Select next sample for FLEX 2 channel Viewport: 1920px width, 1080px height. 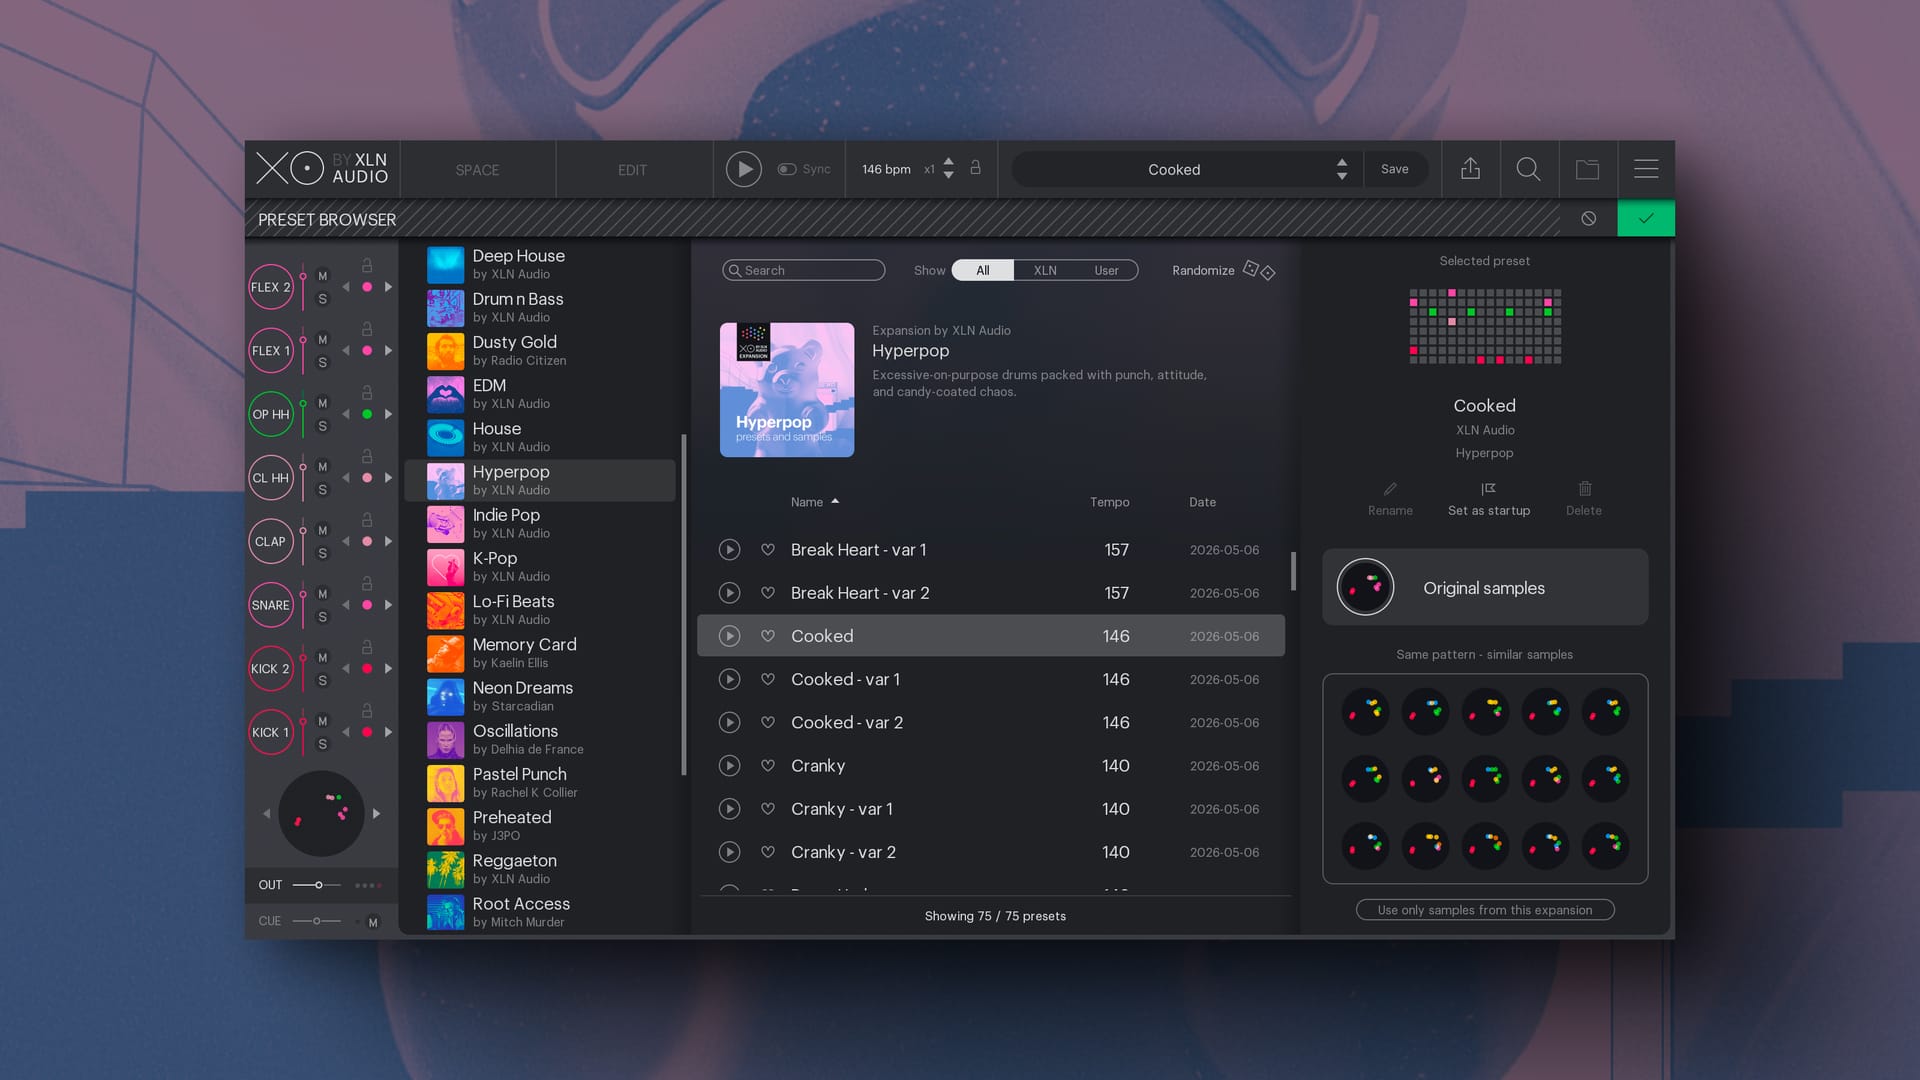point(388,287)
